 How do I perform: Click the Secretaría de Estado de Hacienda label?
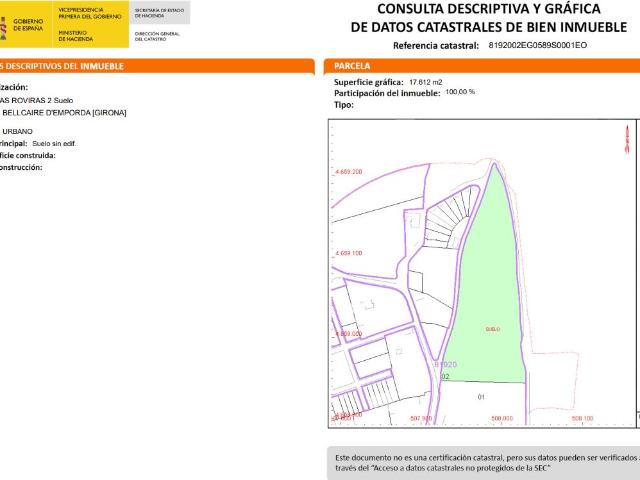tap(156, 10)
